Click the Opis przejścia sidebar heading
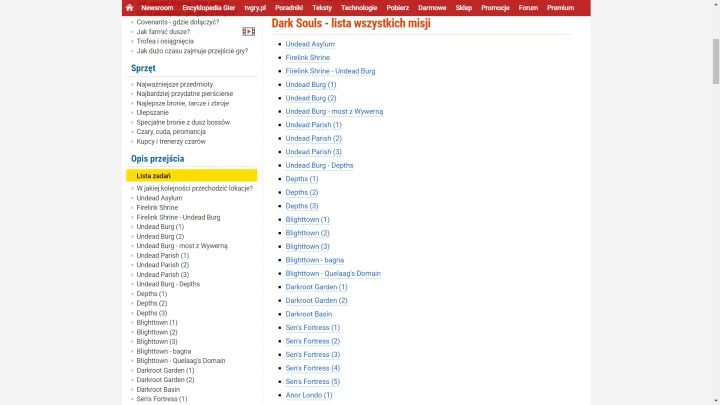 click(159, 158)
